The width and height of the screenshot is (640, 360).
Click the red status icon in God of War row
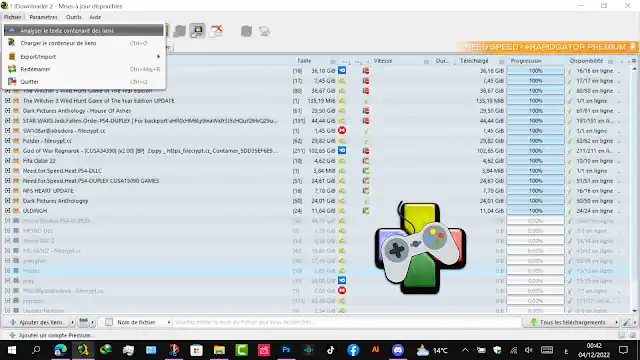[366, 151]
